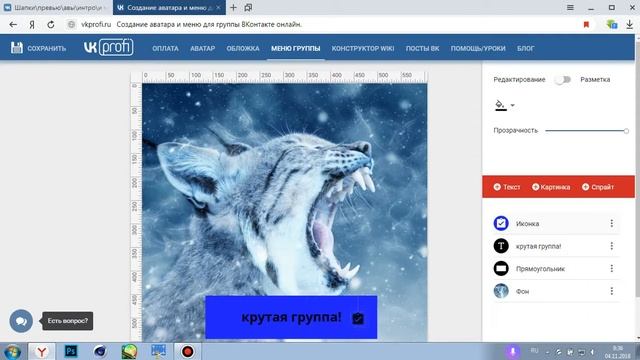The image size is (640, 360).
Task: Open the browser extension icon near downloads
Action: 611,24
